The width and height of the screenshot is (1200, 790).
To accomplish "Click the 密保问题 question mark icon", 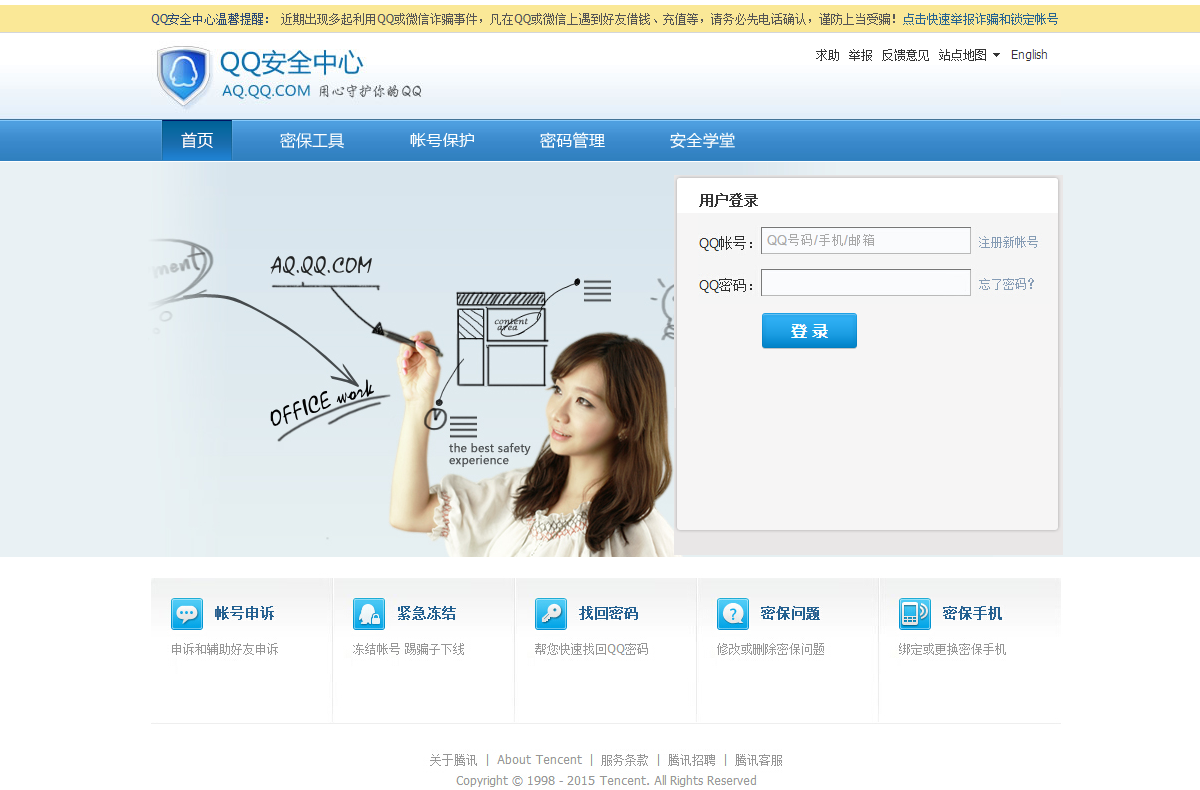I will tap(733, 613).
